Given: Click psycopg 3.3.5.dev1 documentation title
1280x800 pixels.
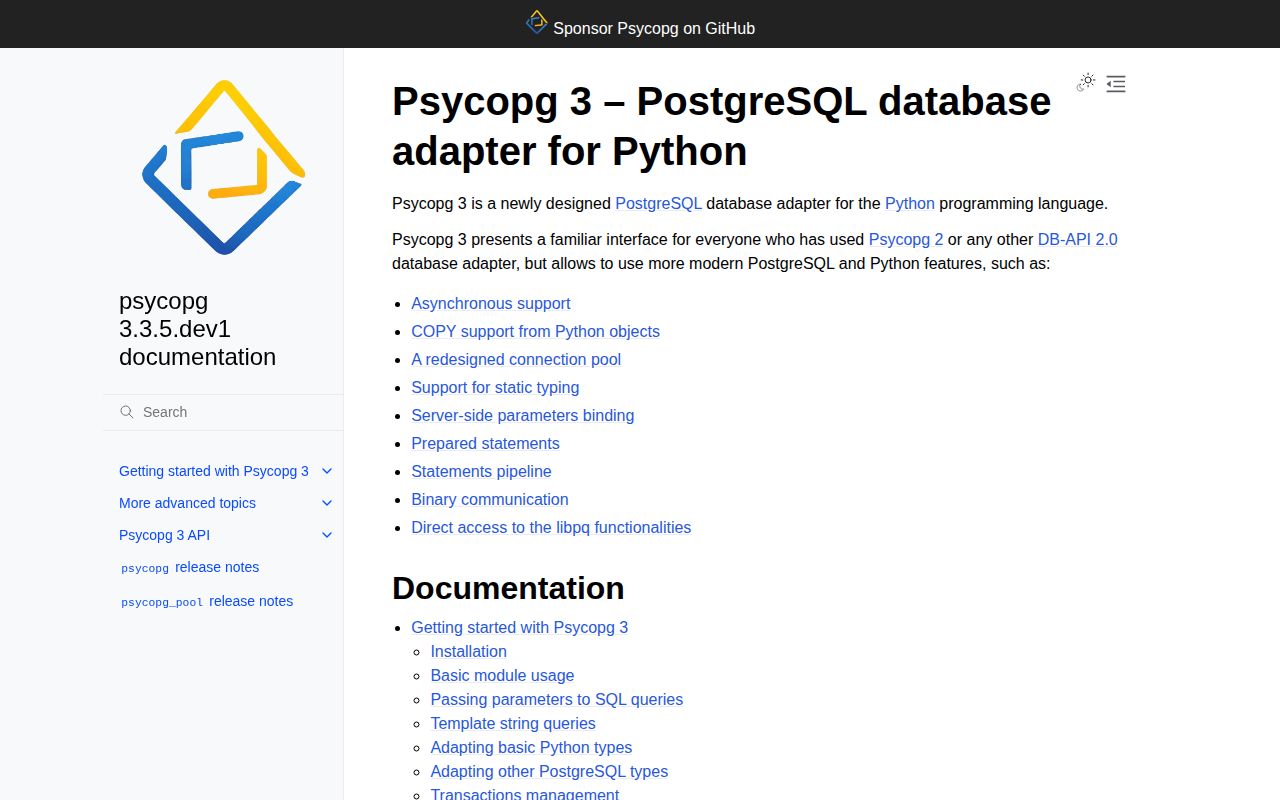Looking at the screenshot, I should [x=197, y=329].
